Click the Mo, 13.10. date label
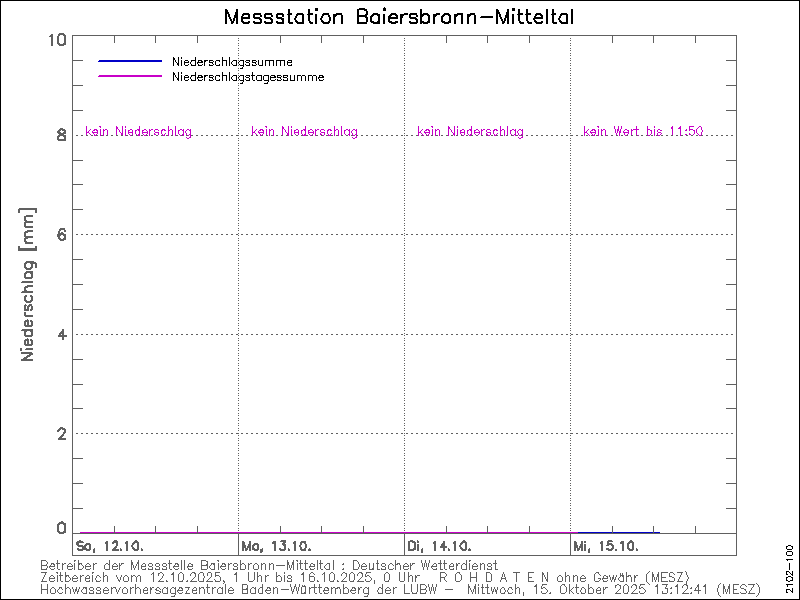The image size is (800, 600). [x=278, y=546]
